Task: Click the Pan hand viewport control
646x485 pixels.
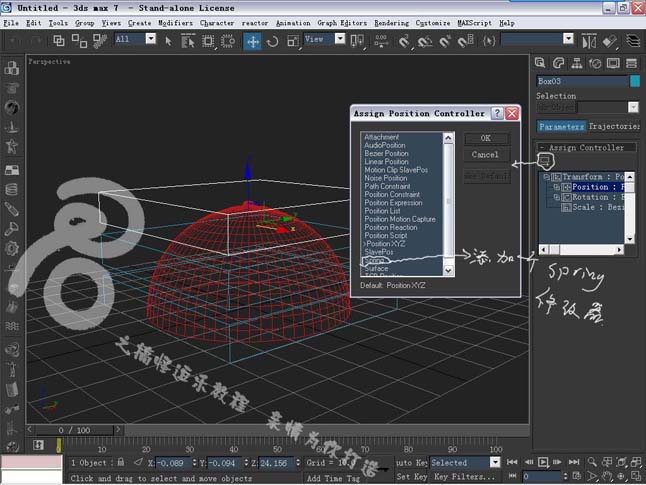Action: point(606,476)
